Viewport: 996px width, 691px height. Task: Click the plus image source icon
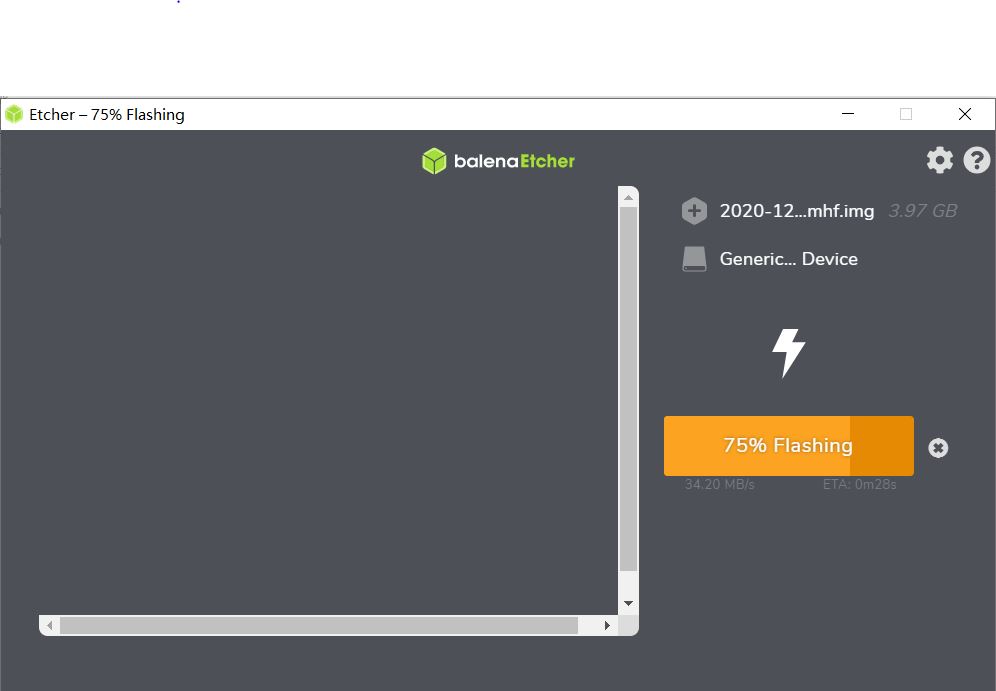(x=694, y=211)
